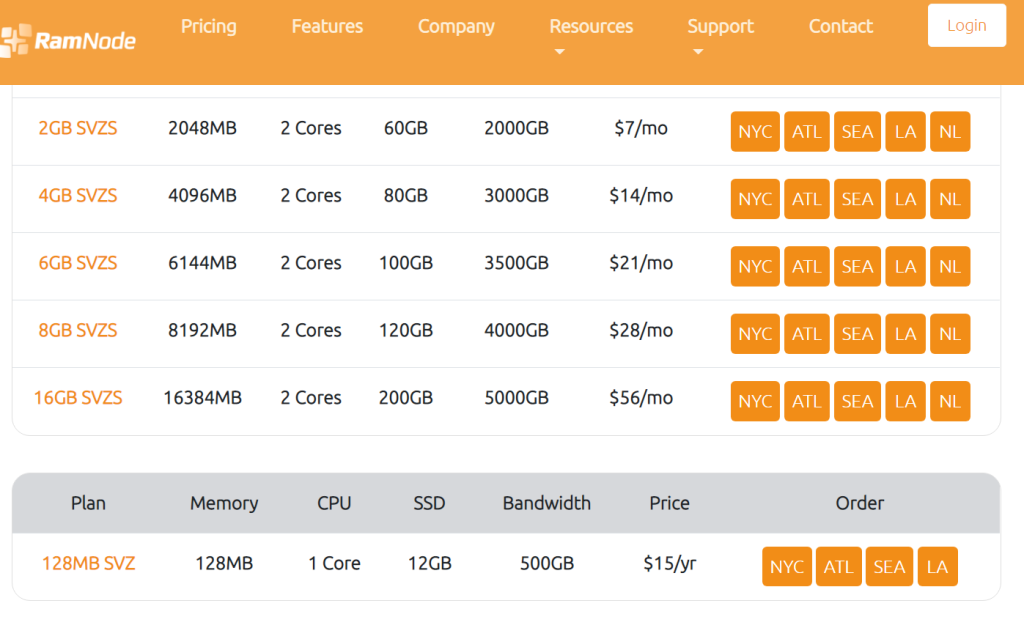Viewport: 1024px width, 628px height.
Task: Open the 2GB SVZS plan link
Action: coord(78,128)
